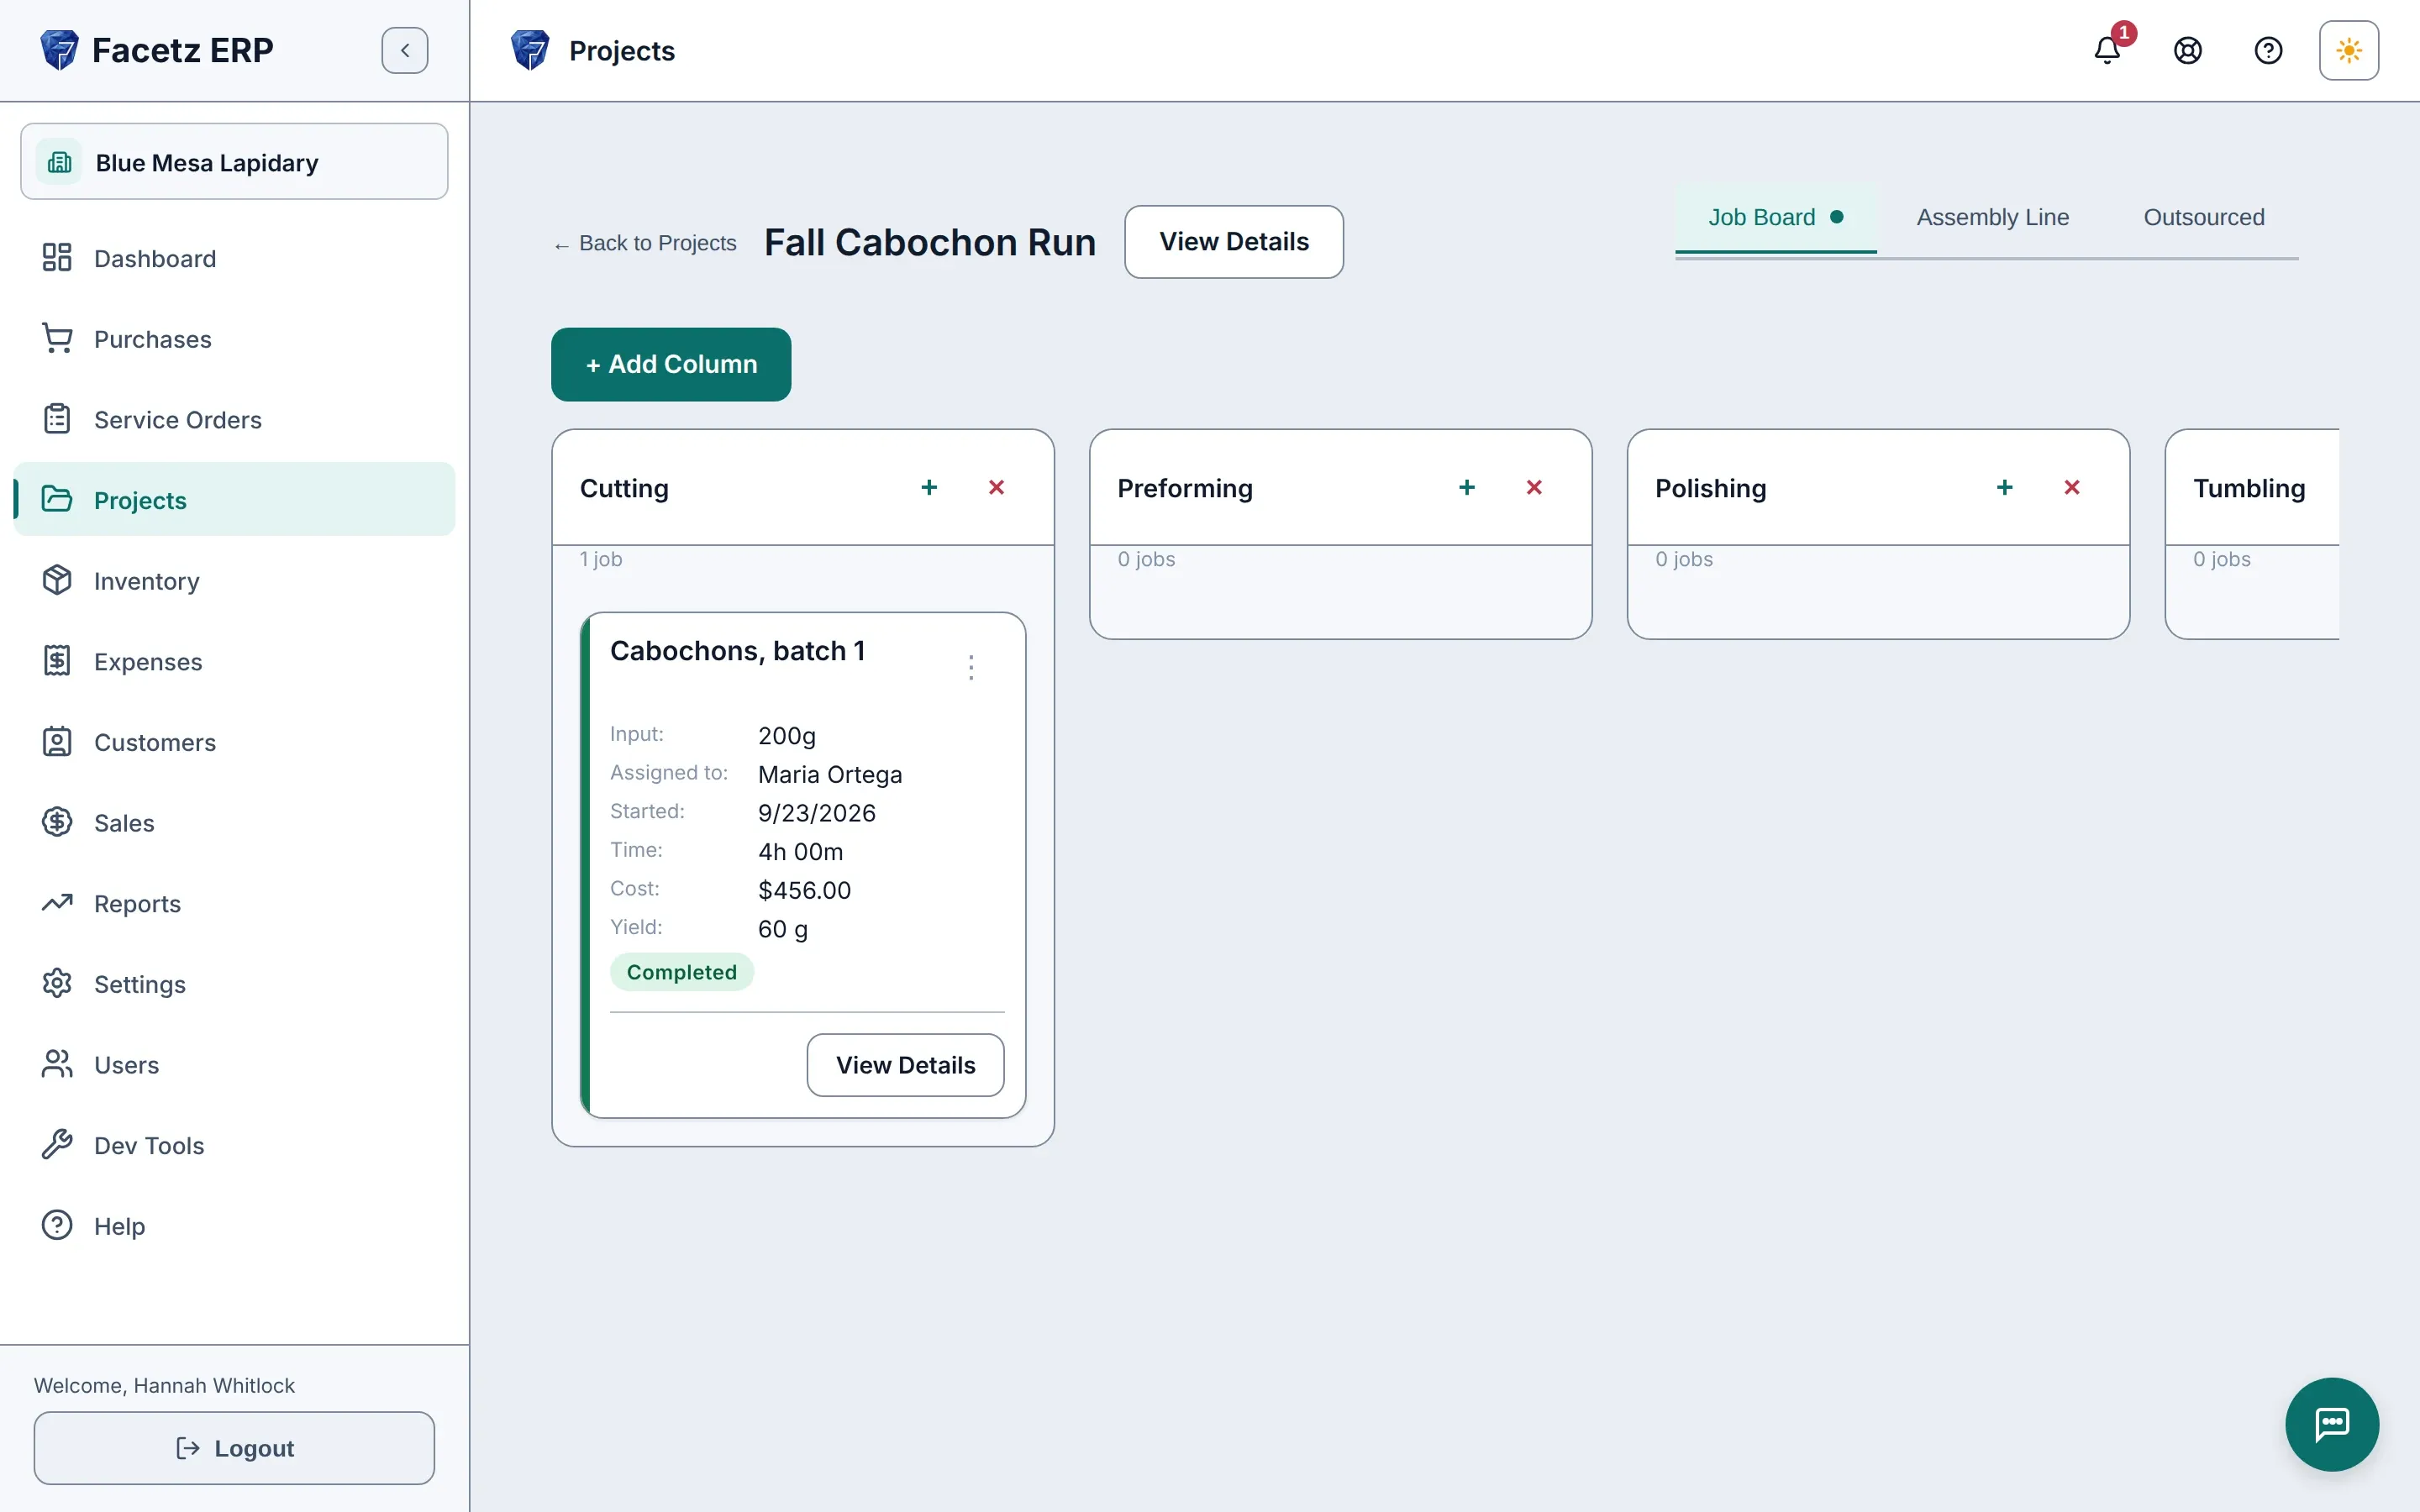Image resolution: width=2420 pixels, height=1512 pixels.
Task: Click the Tumbling column header
Action: tap(2249, 488)
